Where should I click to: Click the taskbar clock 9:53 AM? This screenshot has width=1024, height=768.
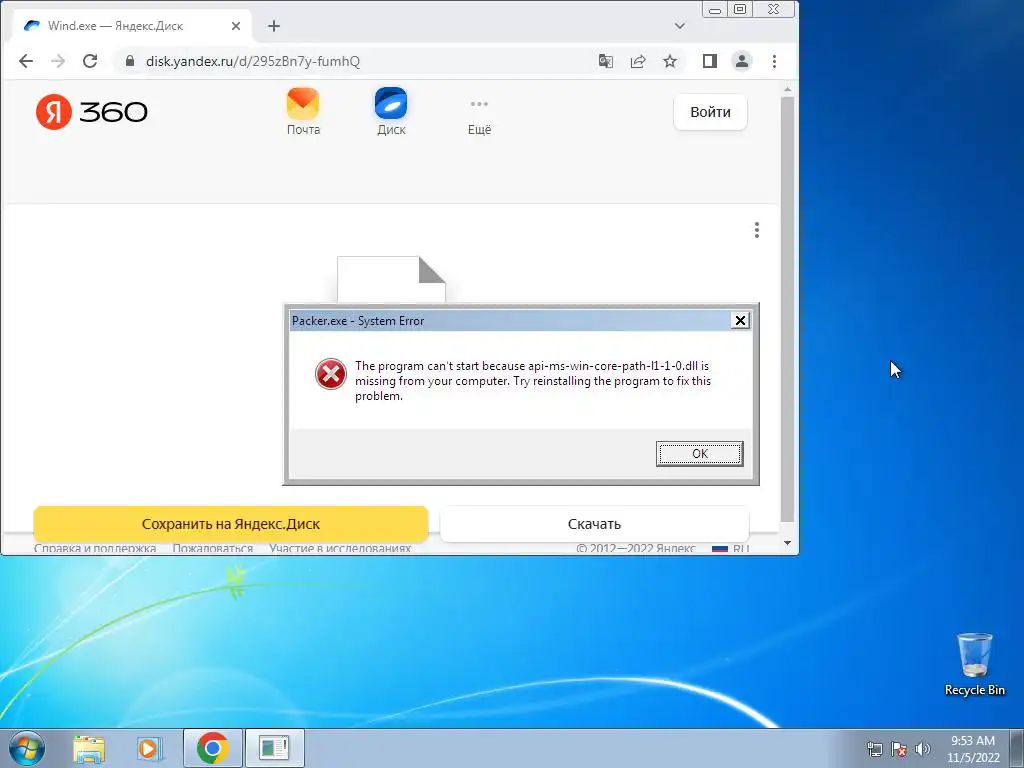coord(973,749)
